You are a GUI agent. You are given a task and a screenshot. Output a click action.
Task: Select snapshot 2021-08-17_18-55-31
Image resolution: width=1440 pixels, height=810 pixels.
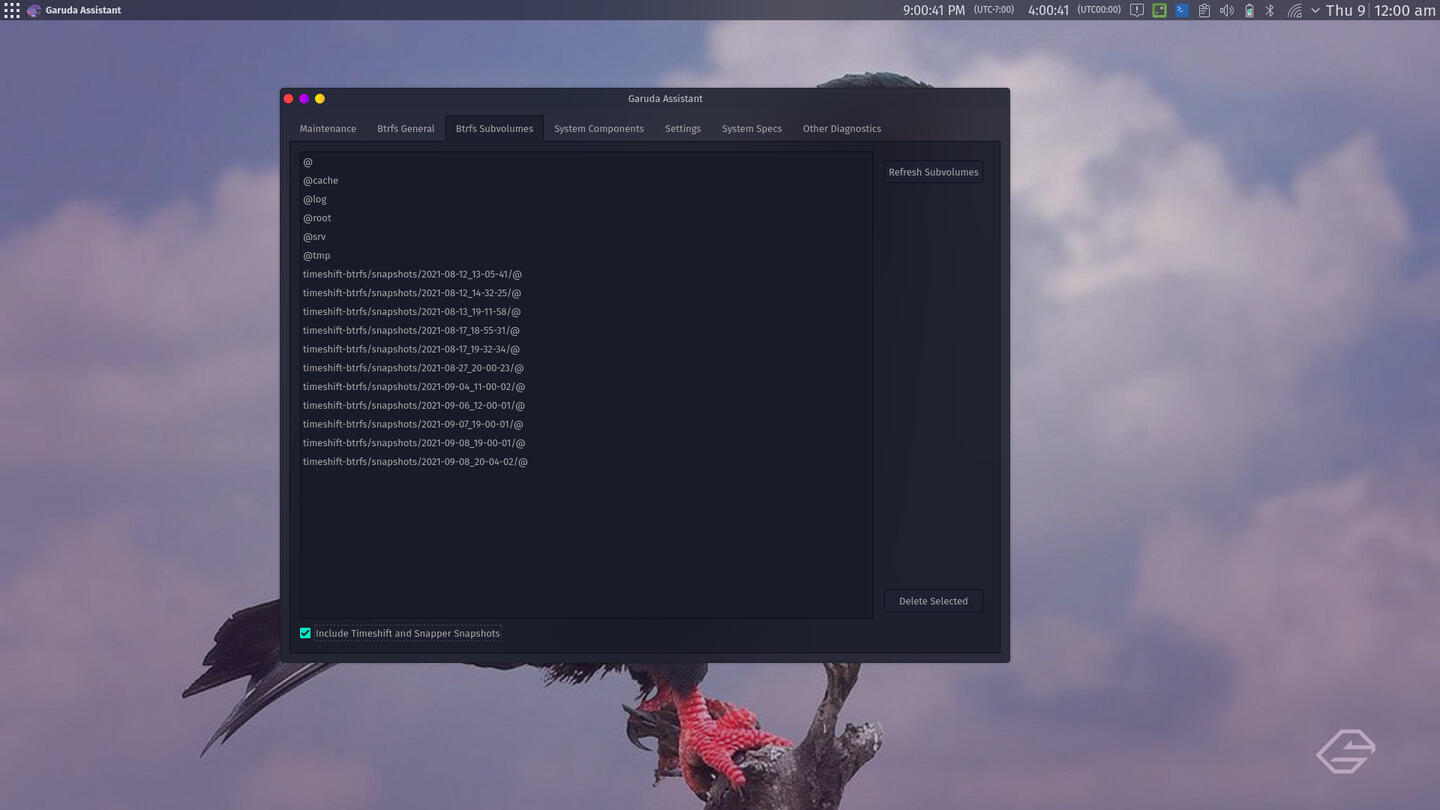point(586,331)
